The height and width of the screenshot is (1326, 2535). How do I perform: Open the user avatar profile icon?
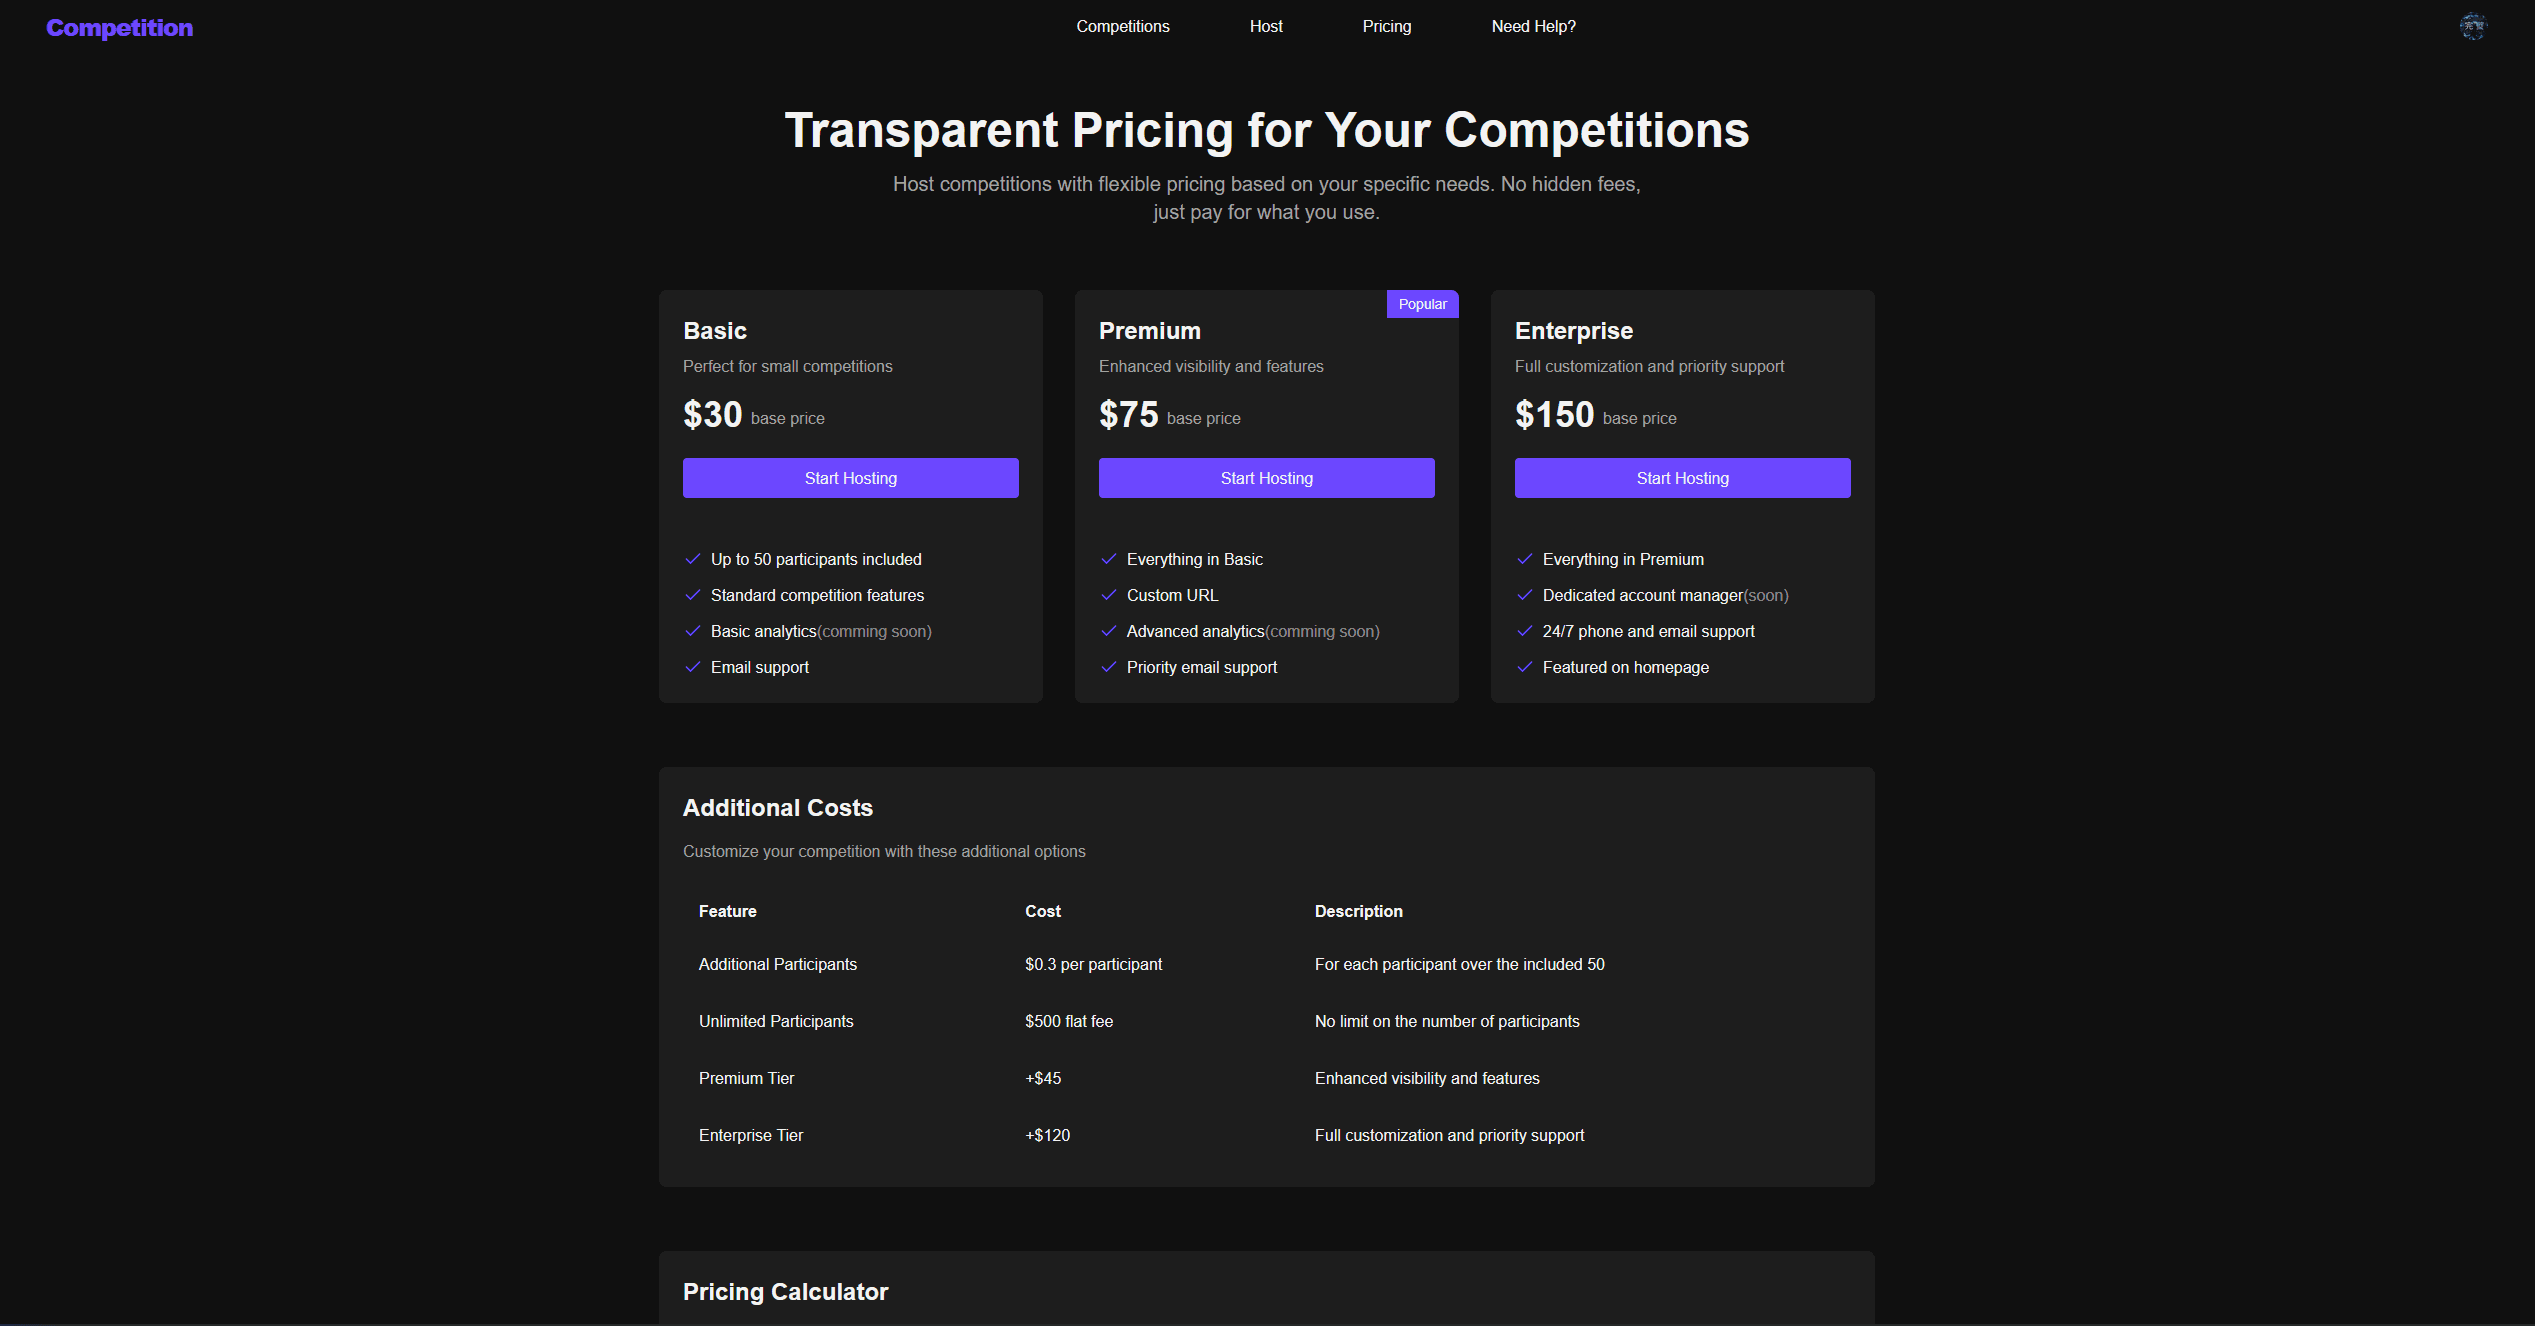(2473, 27)
